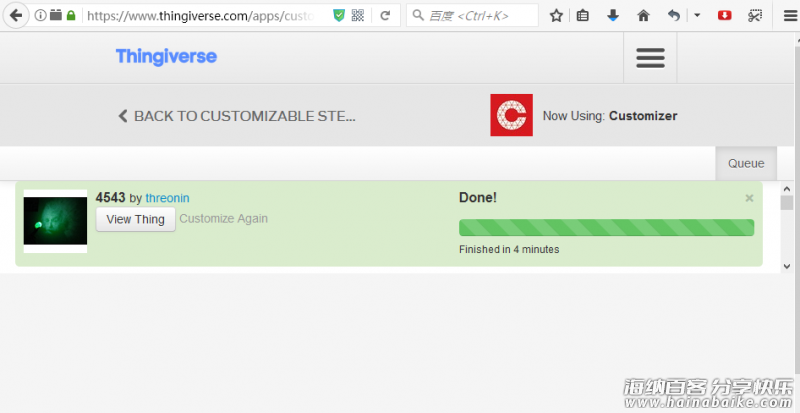The width and height of the screenshot is (800, 413).
Task: Bookmark this page with the star
Action: (556, 16)
